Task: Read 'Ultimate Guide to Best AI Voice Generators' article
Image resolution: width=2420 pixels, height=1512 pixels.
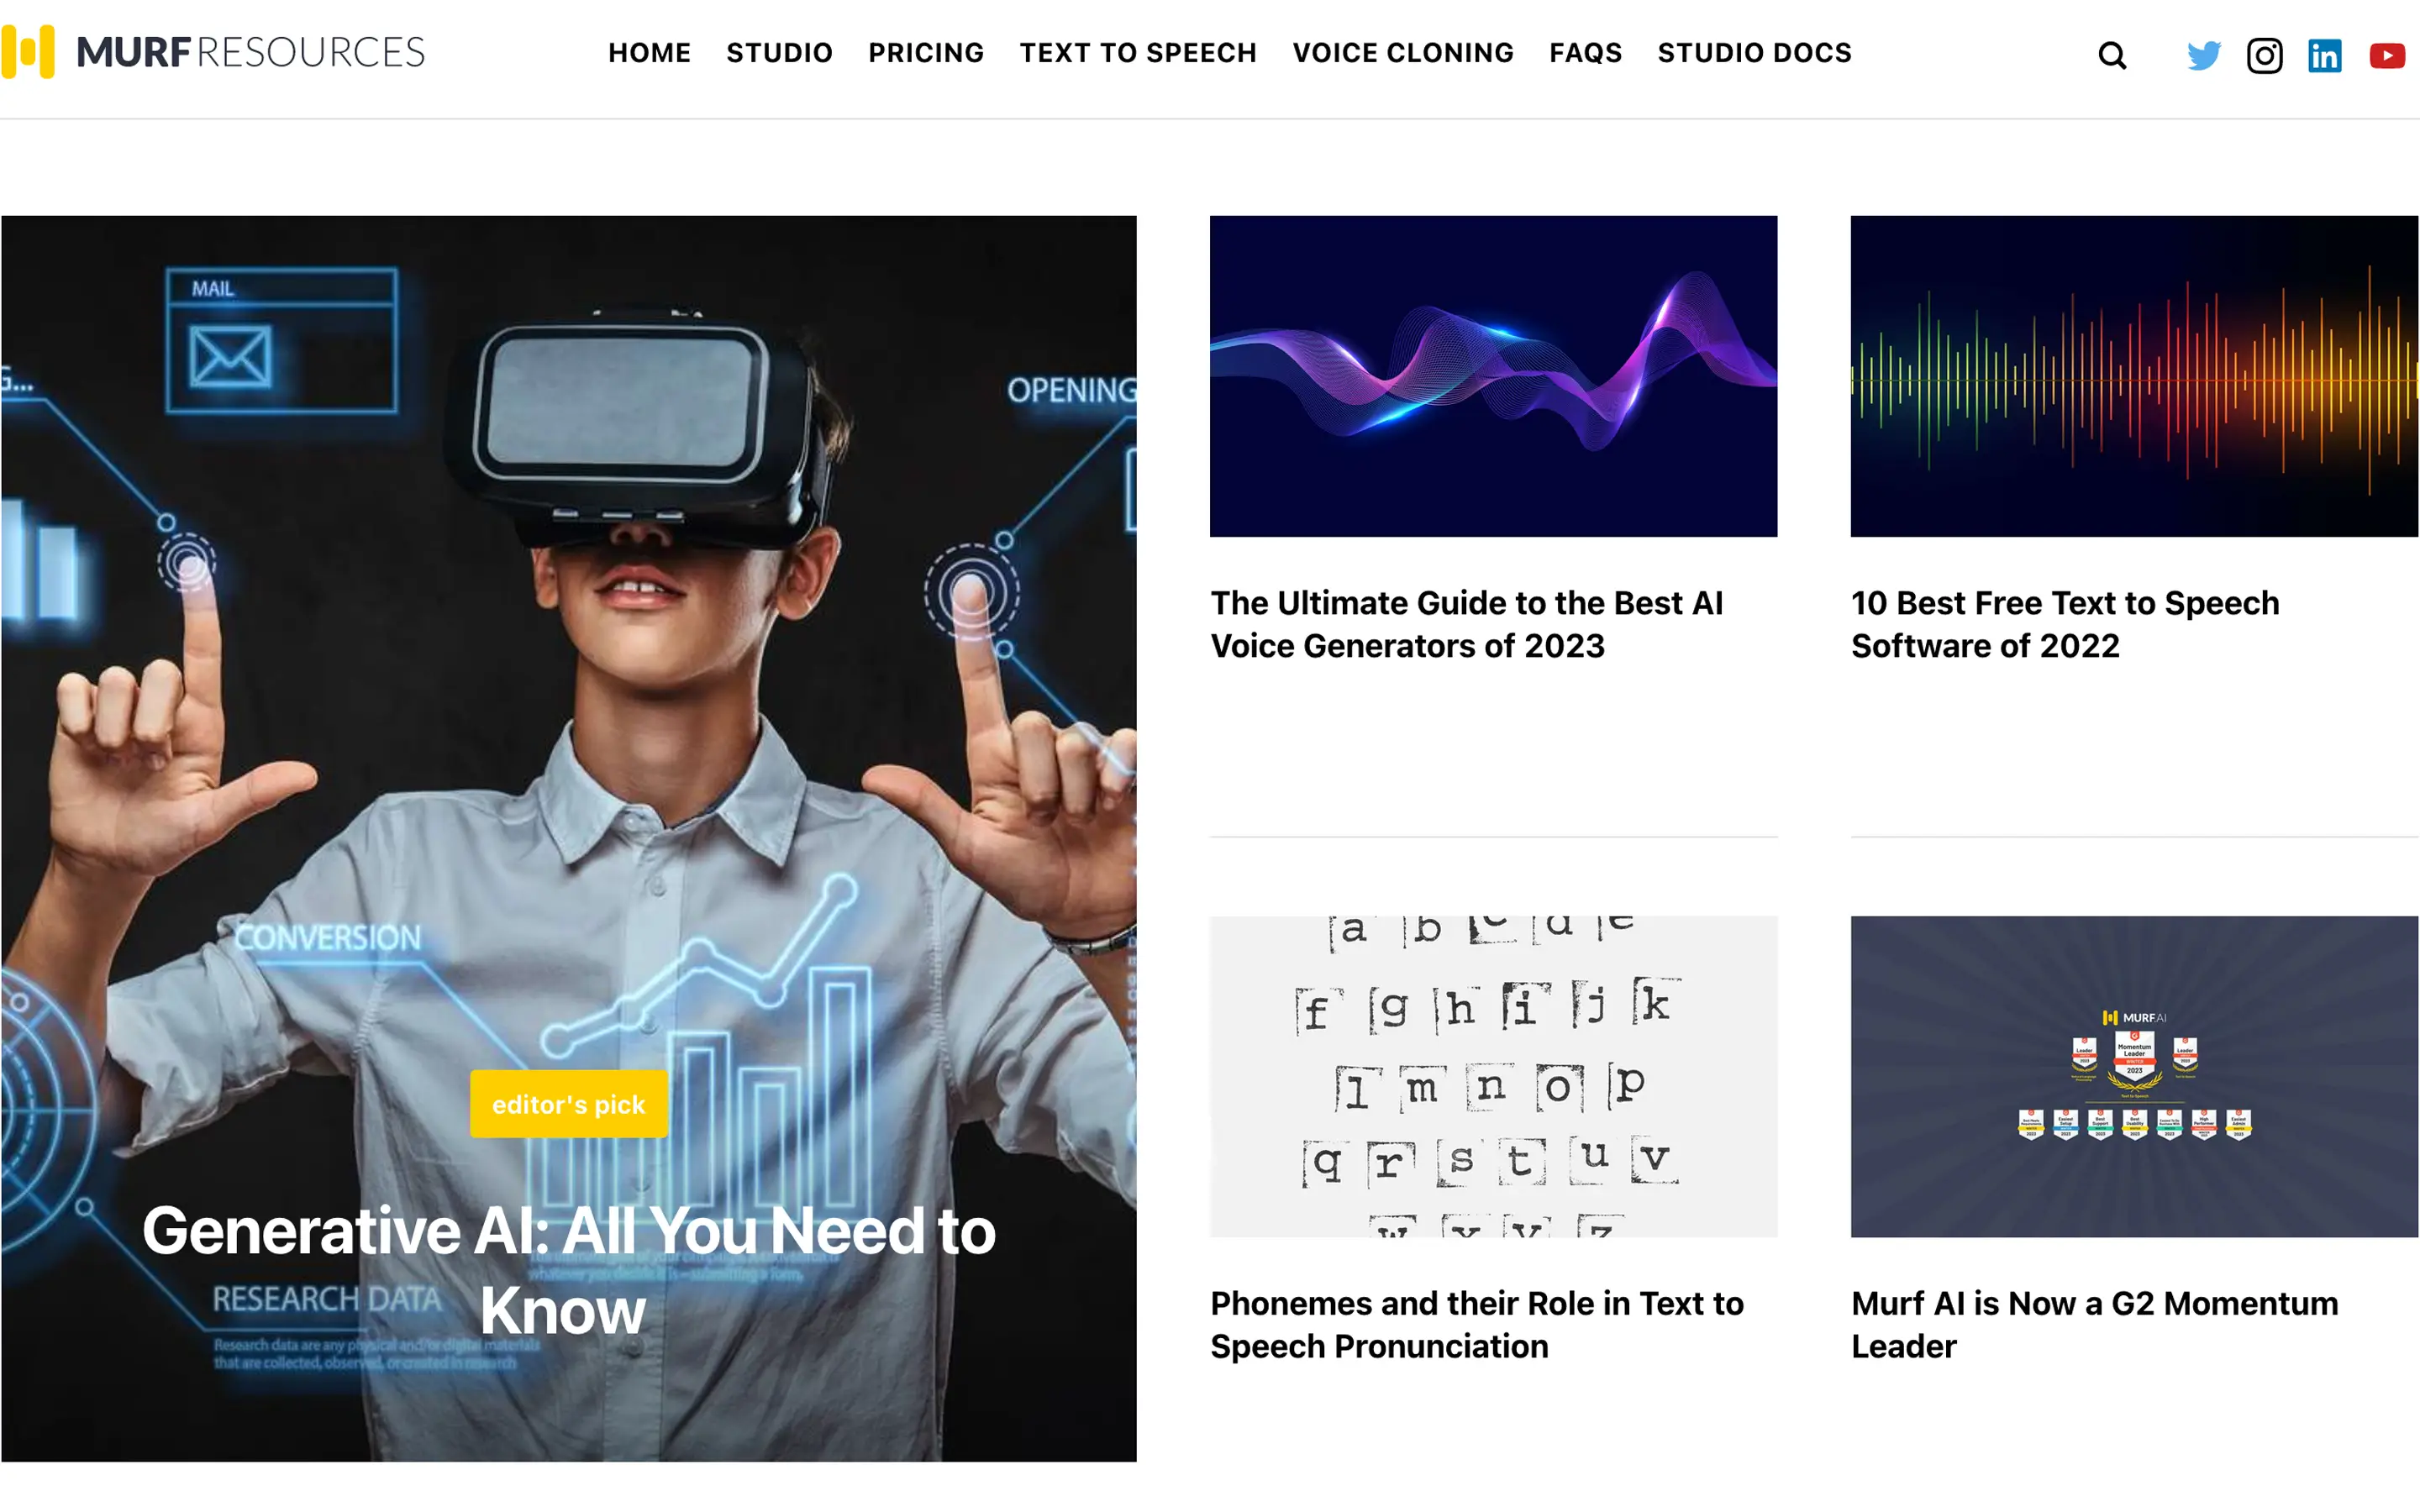Action: pos(1466,624)
